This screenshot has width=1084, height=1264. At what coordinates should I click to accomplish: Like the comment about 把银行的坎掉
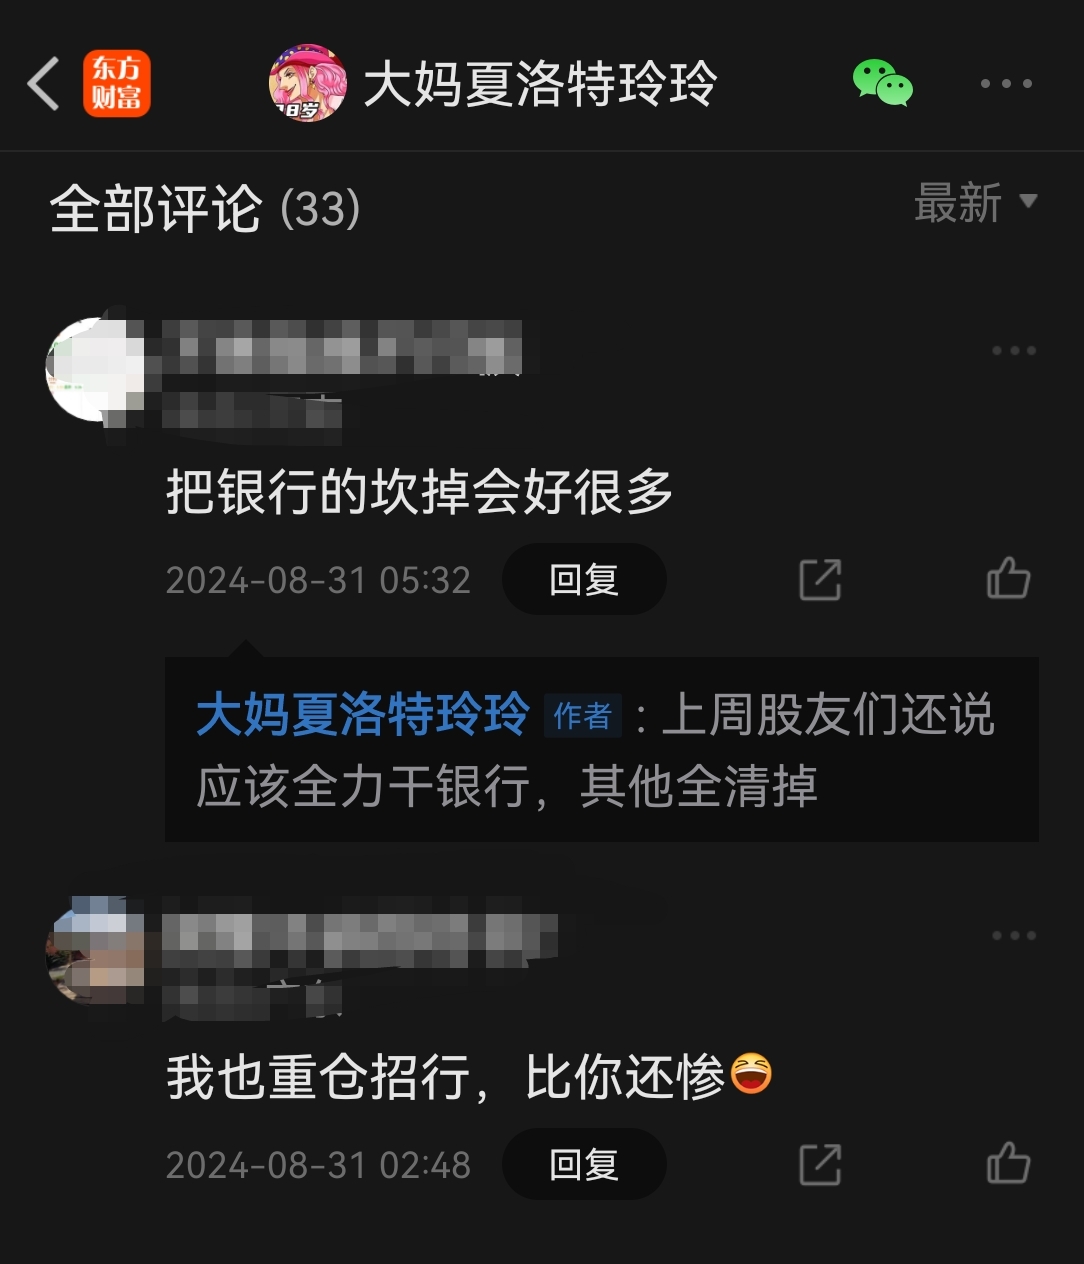pos(1008,578)
